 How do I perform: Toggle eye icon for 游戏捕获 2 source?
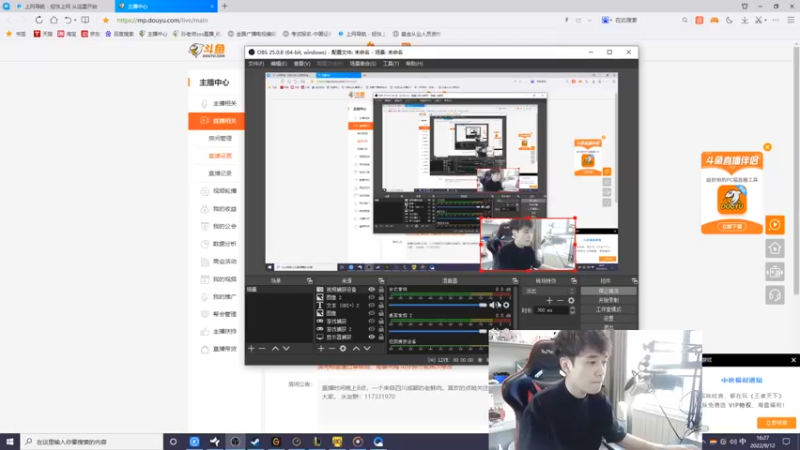click(x=371, y=329)
